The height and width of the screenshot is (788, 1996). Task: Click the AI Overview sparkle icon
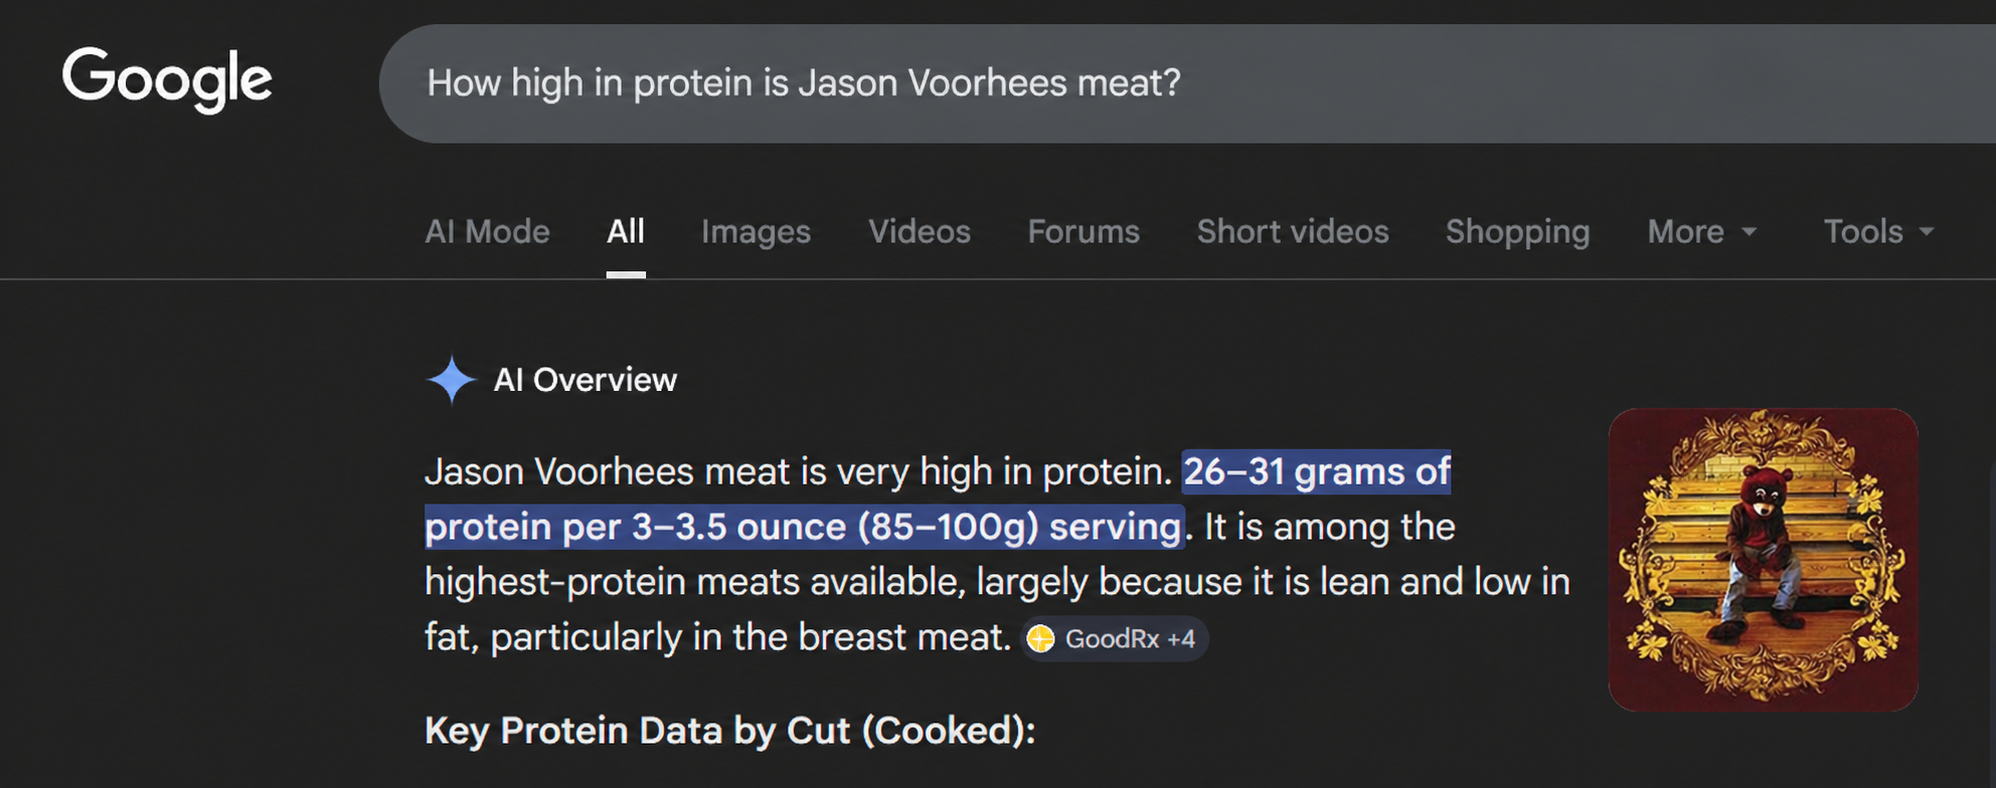coord(451,380)
